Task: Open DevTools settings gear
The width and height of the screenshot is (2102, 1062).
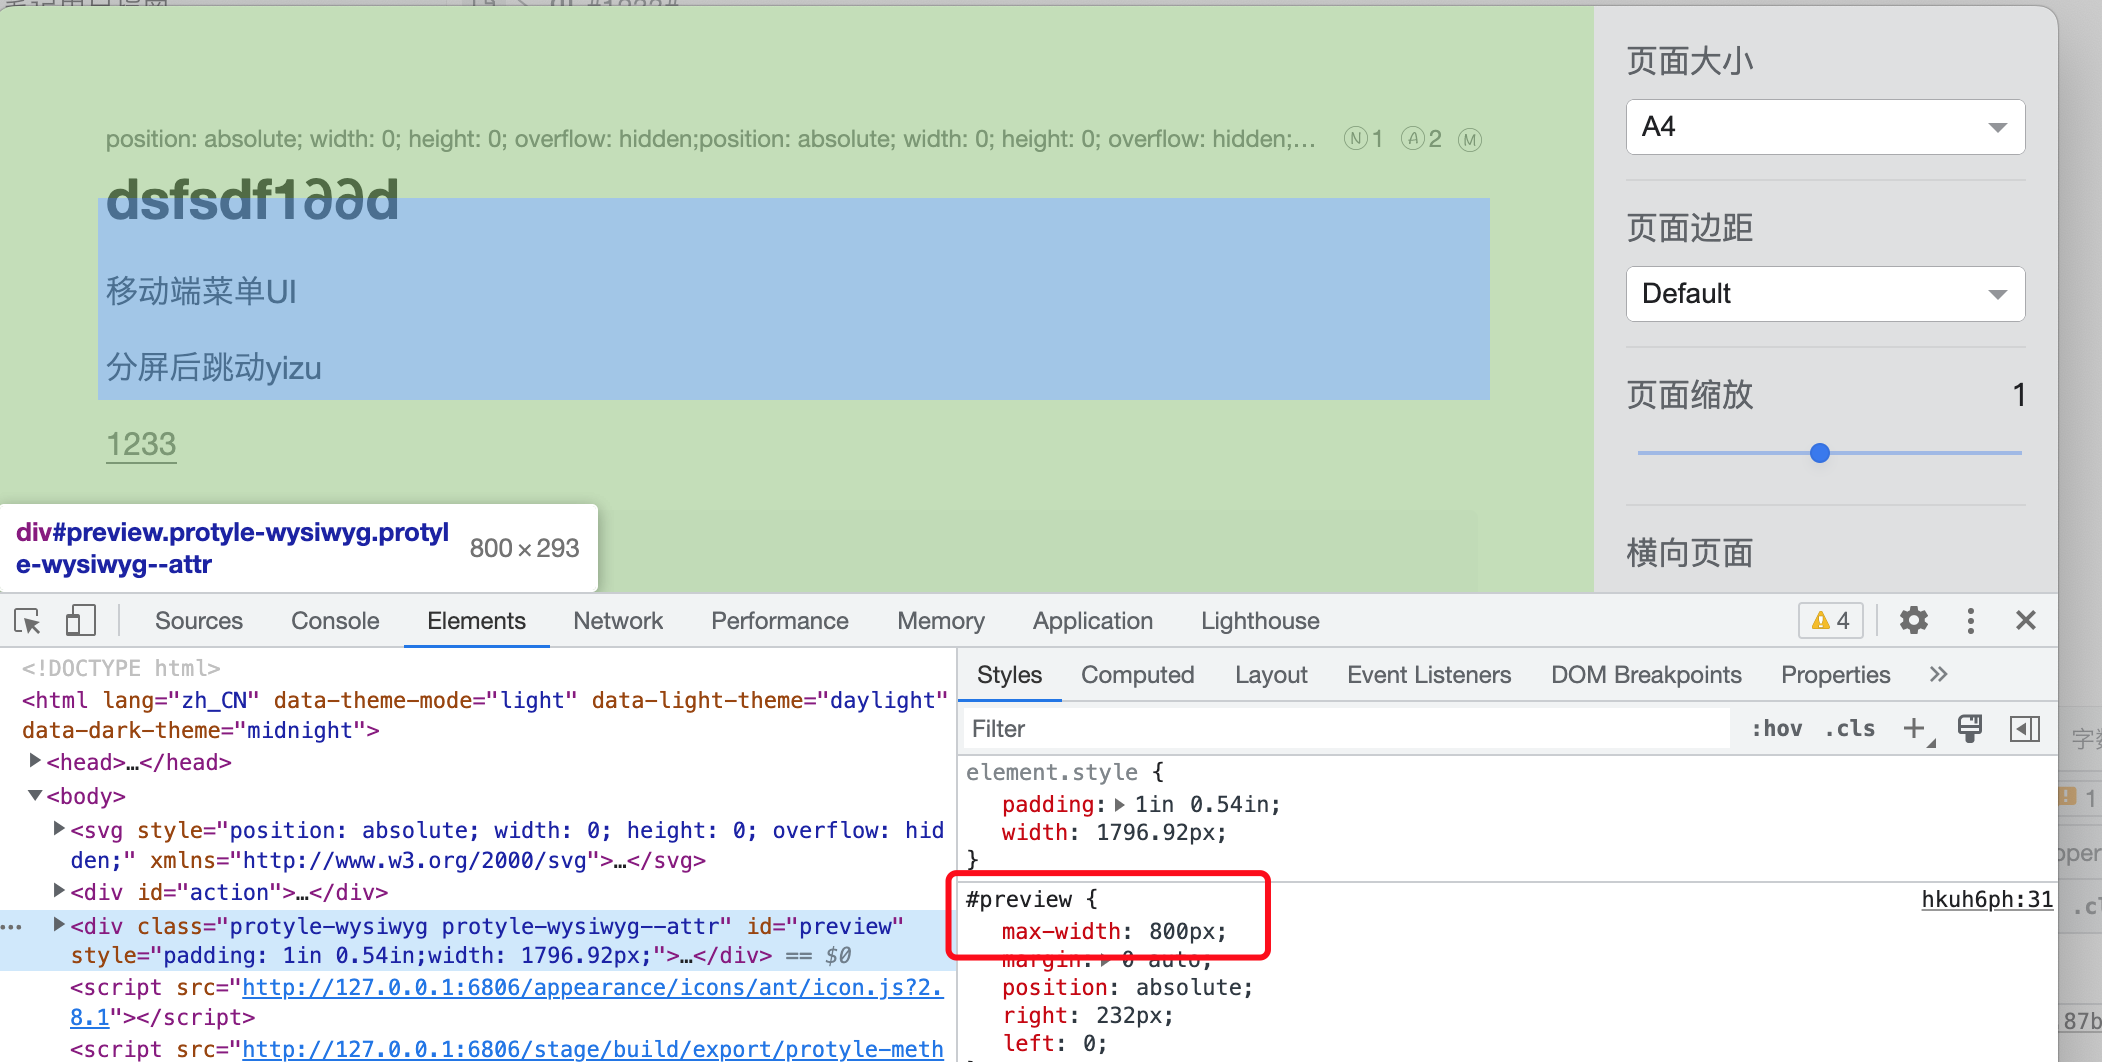Action: pyautogui.click(x=1913, y=620)
